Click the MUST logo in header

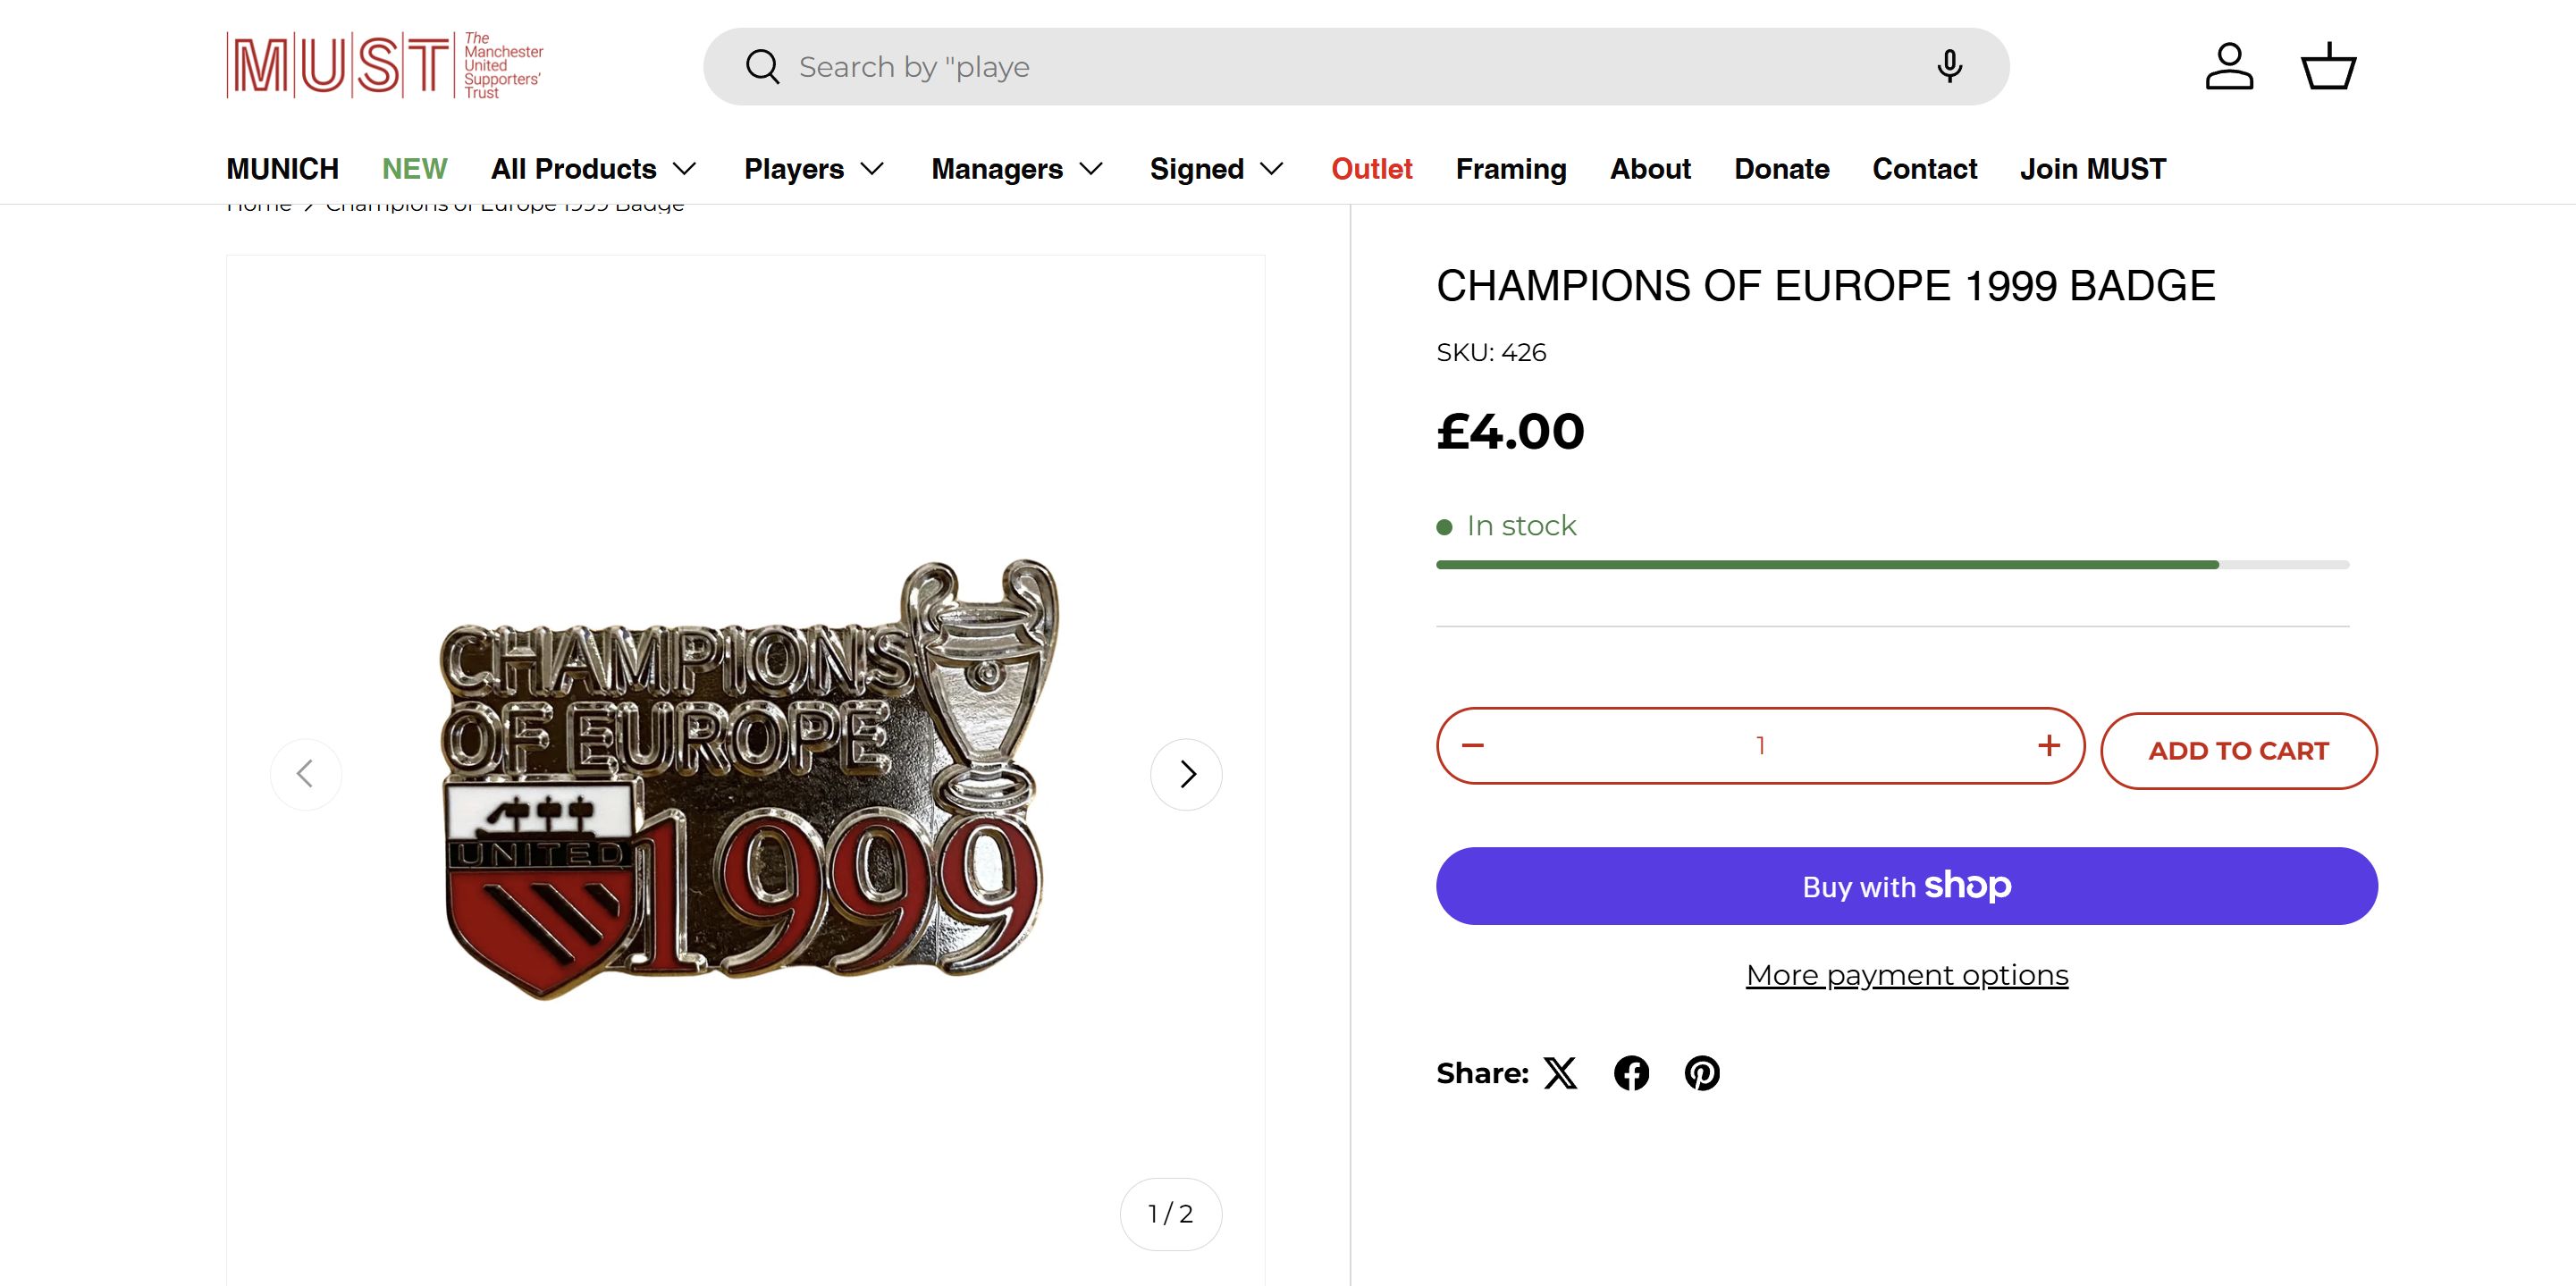pos(385,66)
